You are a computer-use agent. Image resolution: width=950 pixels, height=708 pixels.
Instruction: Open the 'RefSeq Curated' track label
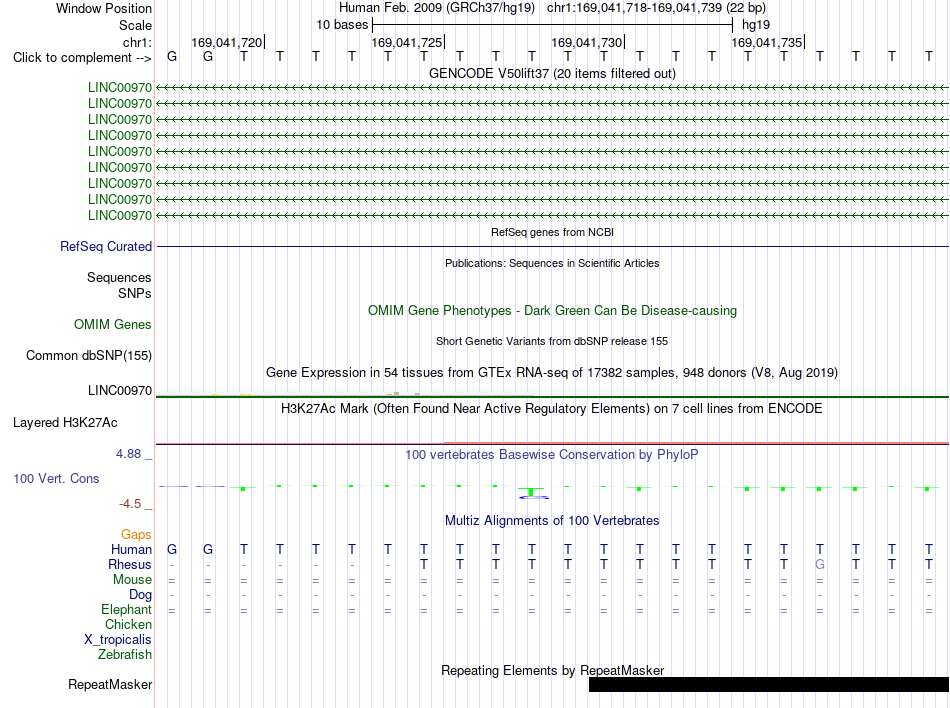click(x=106, y=246)
